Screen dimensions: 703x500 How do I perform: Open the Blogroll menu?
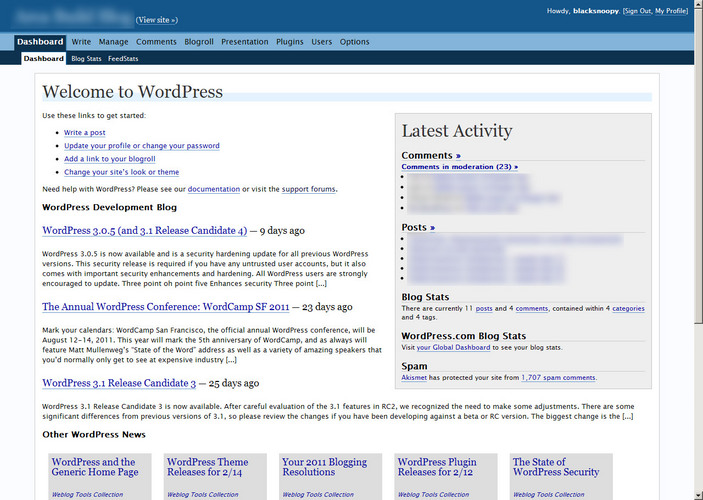(199, 42)
